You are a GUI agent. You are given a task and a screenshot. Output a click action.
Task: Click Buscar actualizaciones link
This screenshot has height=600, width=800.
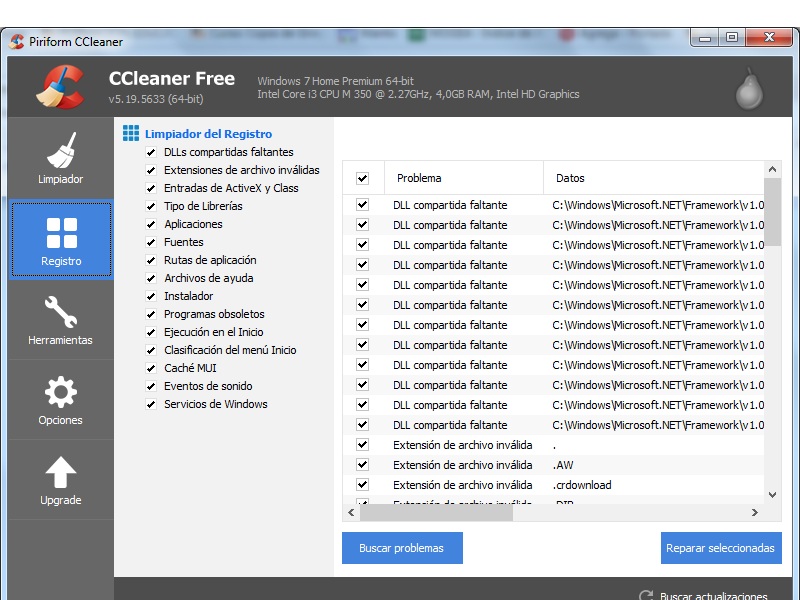pyautogui.click(x=713, y=595)
